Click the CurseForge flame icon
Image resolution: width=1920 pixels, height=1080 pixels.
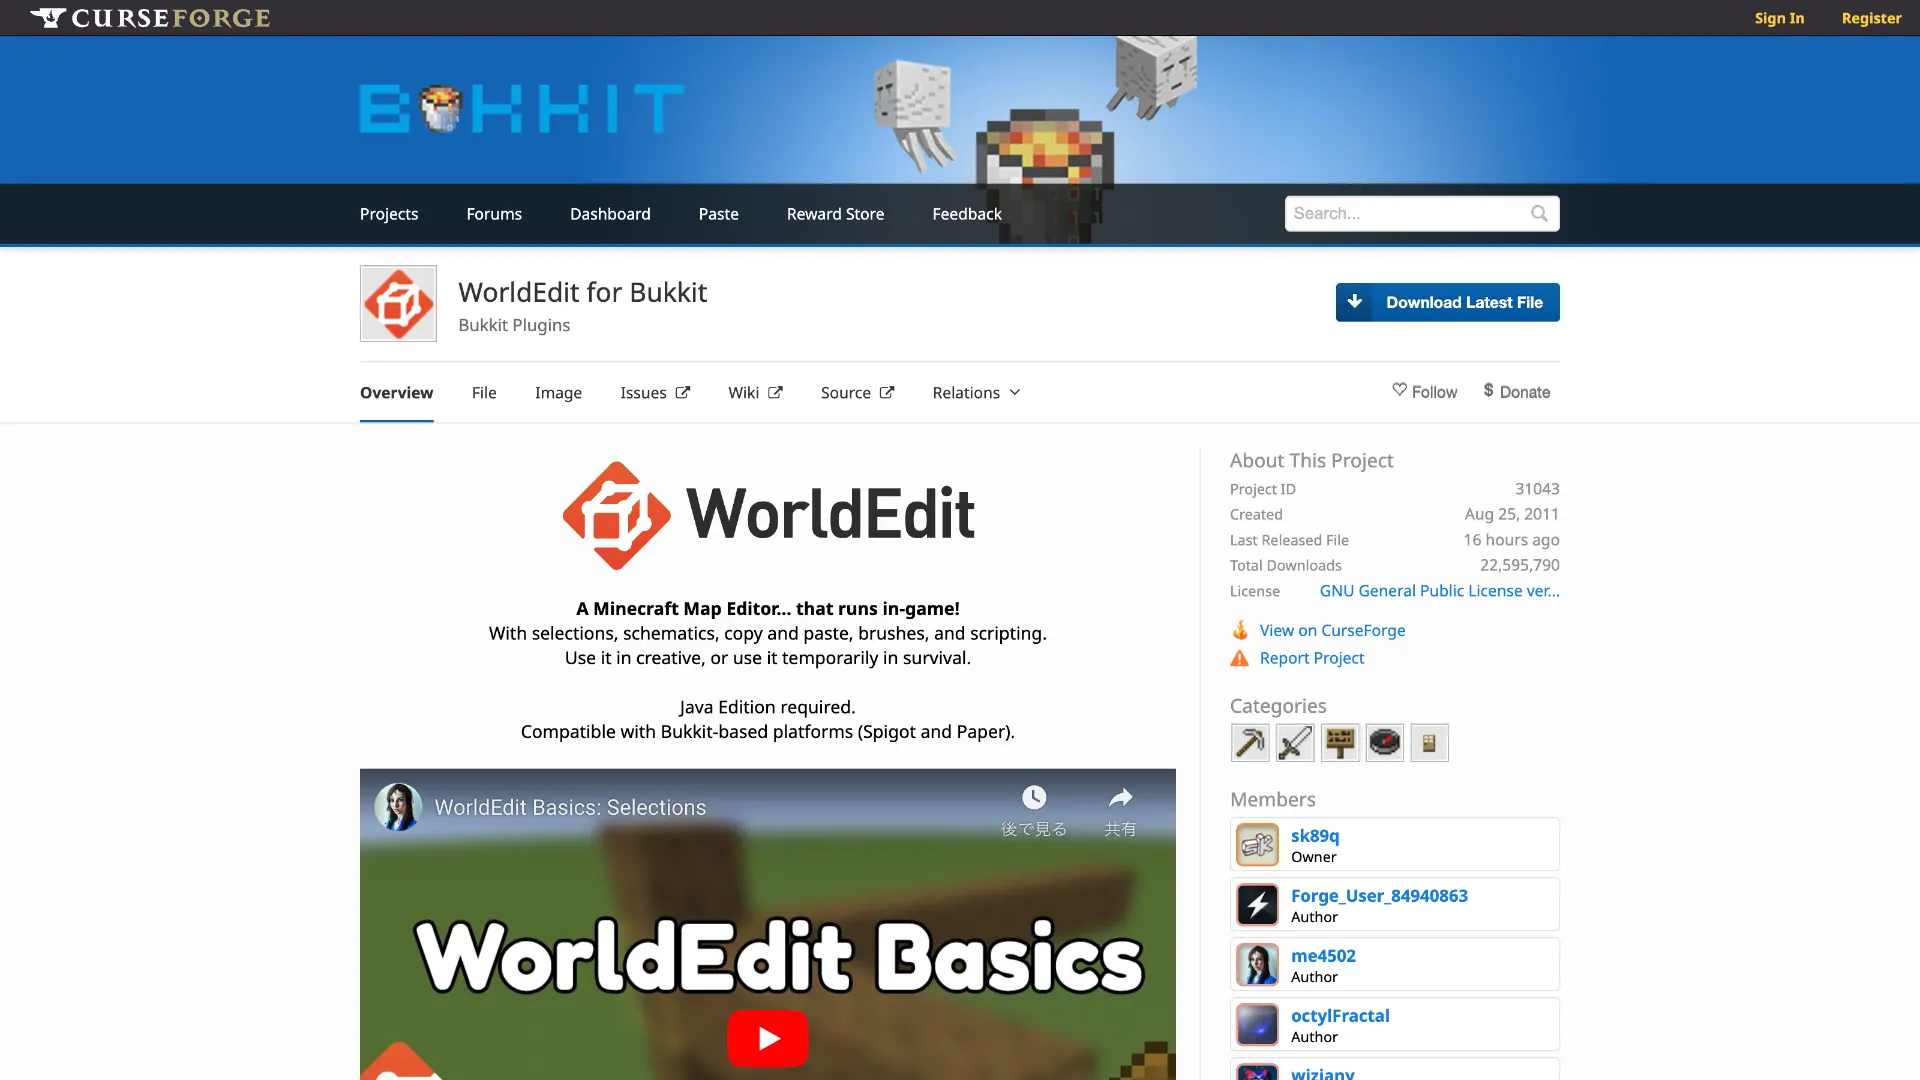click(1240, 630)
